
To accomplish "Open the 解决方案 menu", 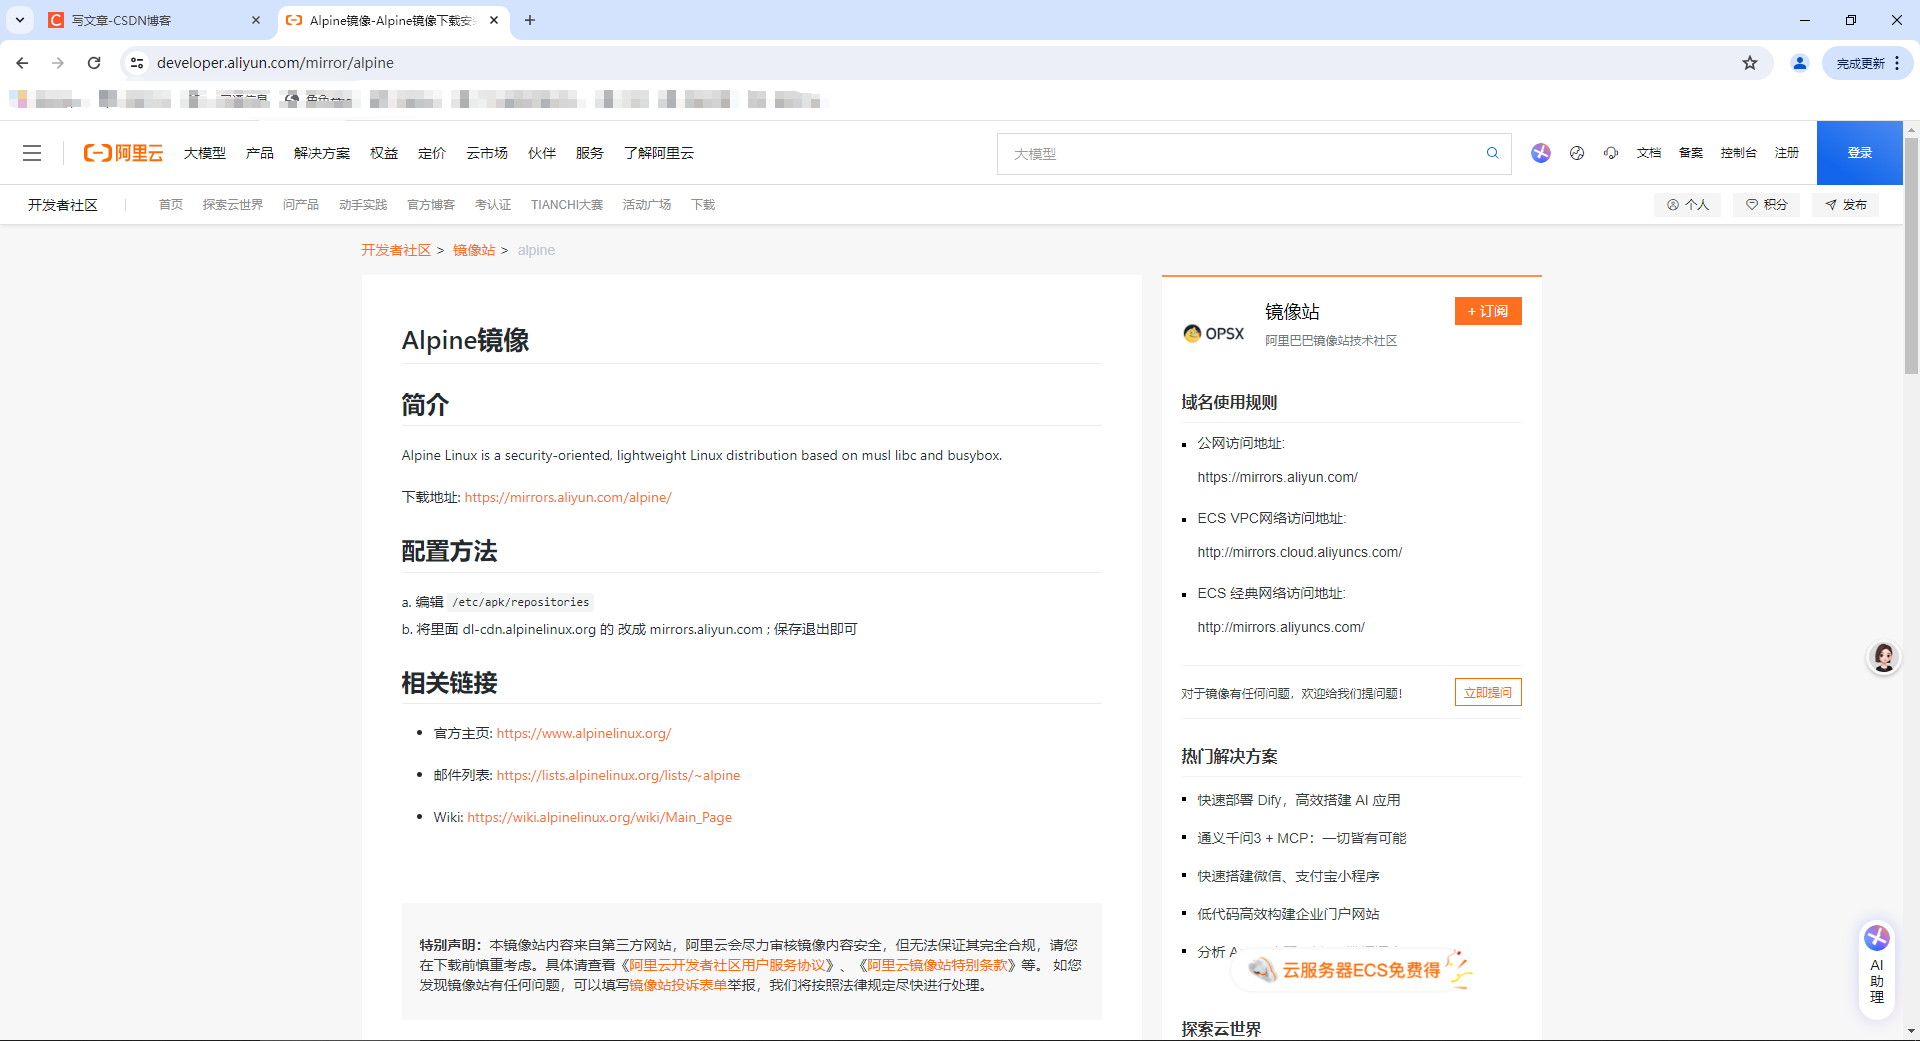I will coord(322,153).
